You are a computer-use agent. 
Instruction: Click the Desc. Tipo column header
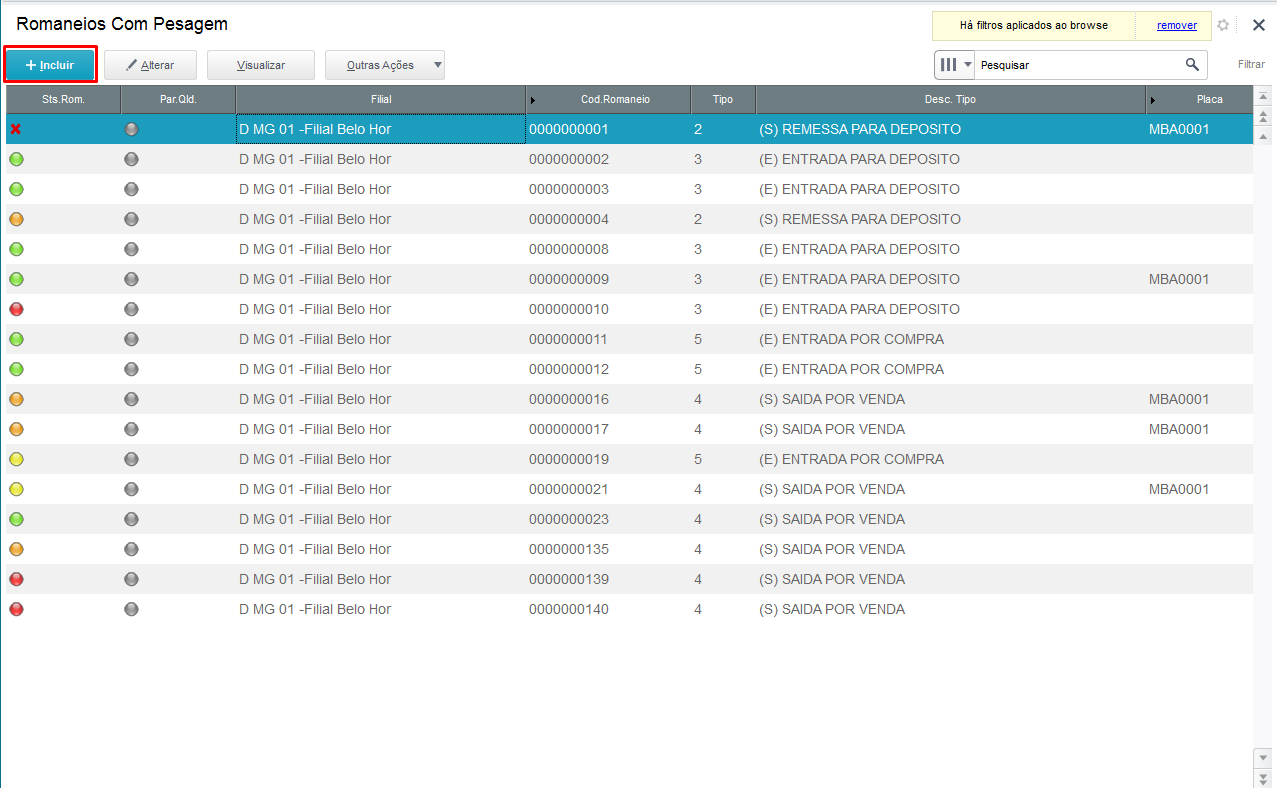pyautogui.click(x=951, y=100)
